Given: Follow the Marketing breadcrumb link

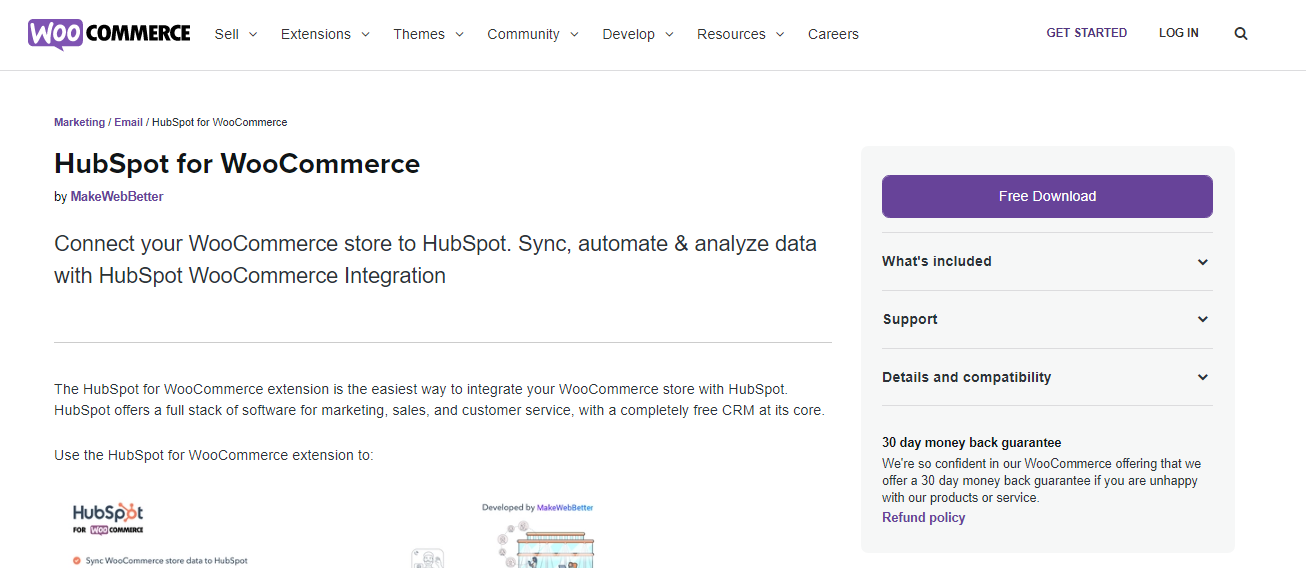Looking at the screenshot, I should [79, 122].
